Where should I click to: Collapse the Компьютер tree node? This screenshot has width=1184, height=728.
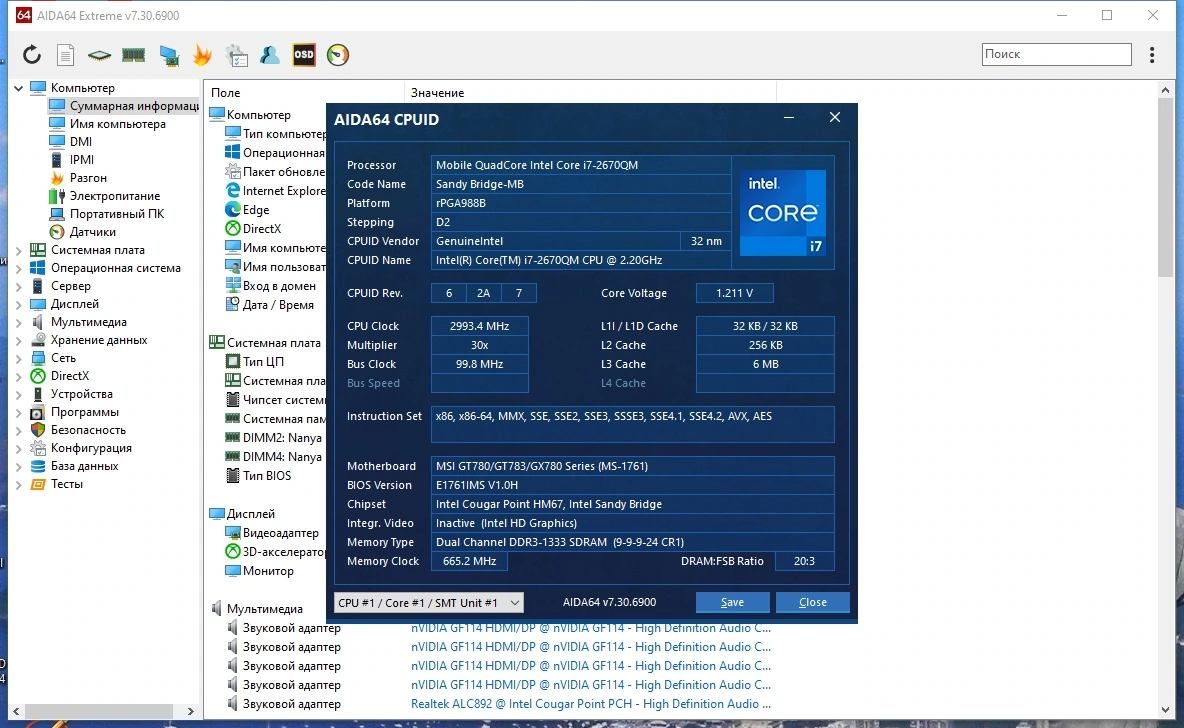[x=19, y=88]
